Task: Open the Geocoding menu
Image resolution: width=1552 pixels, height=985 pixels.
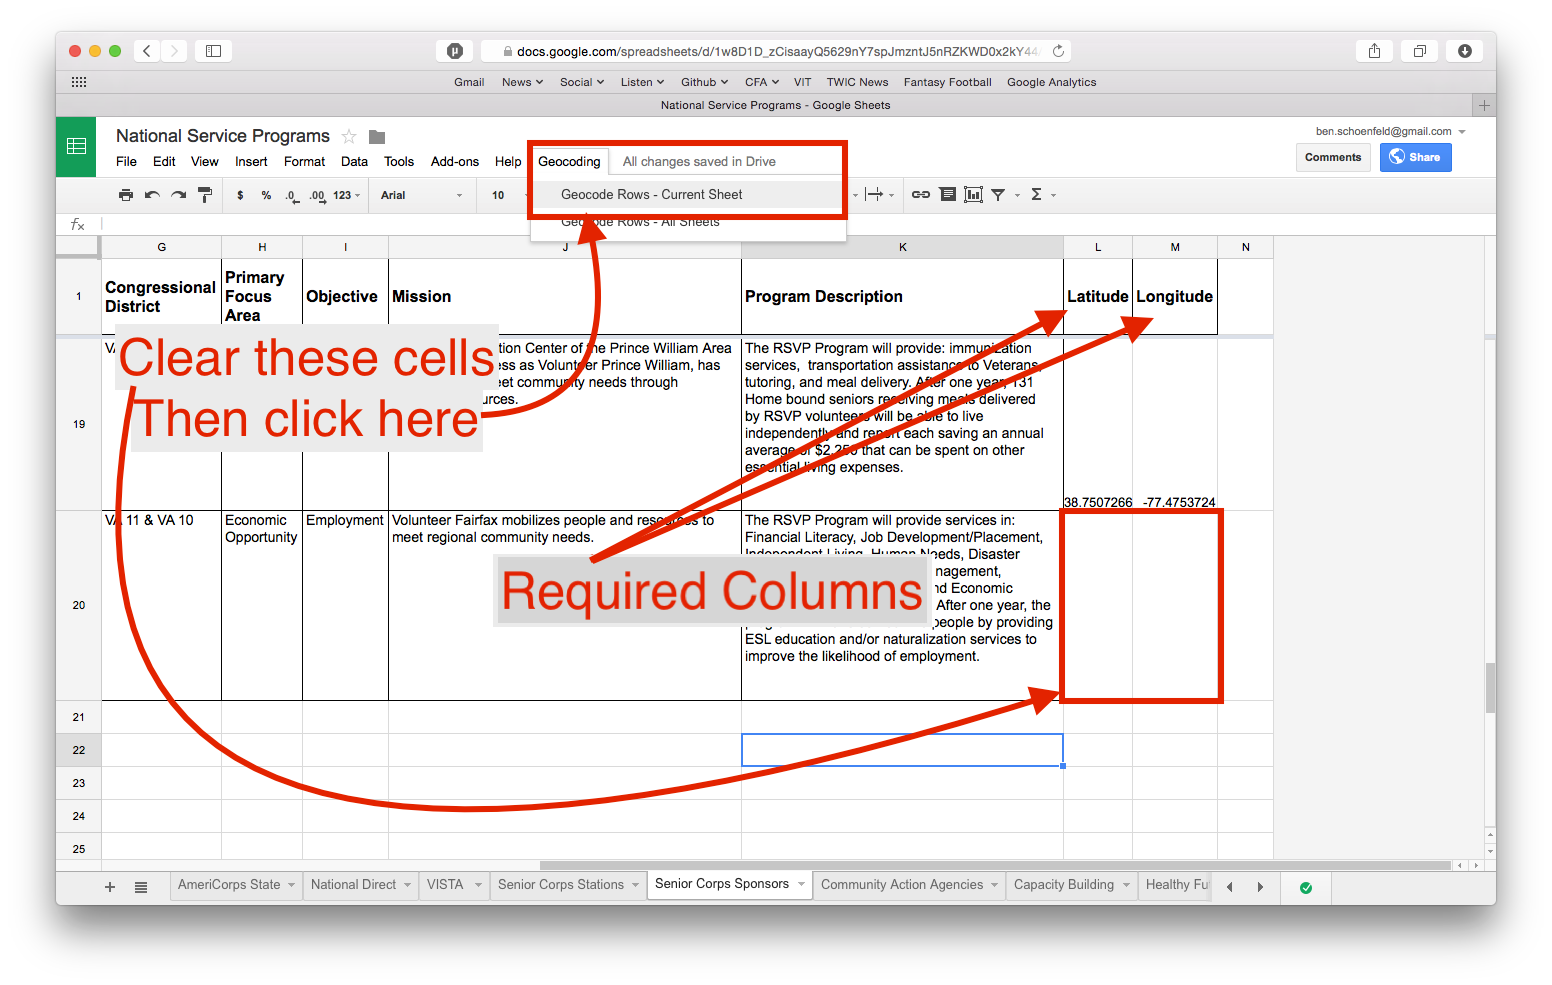Action: coord(569,161)
